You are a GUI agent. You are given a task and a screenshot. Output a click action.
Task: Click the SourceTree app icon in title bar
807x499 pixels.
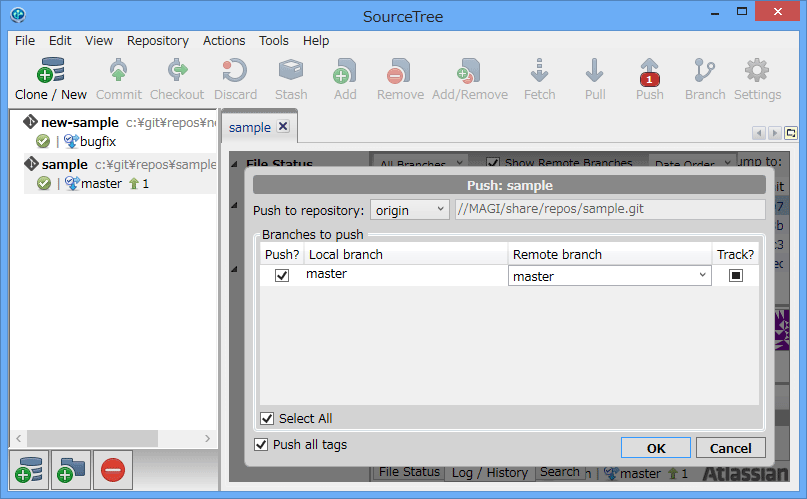tap(17, 15)
